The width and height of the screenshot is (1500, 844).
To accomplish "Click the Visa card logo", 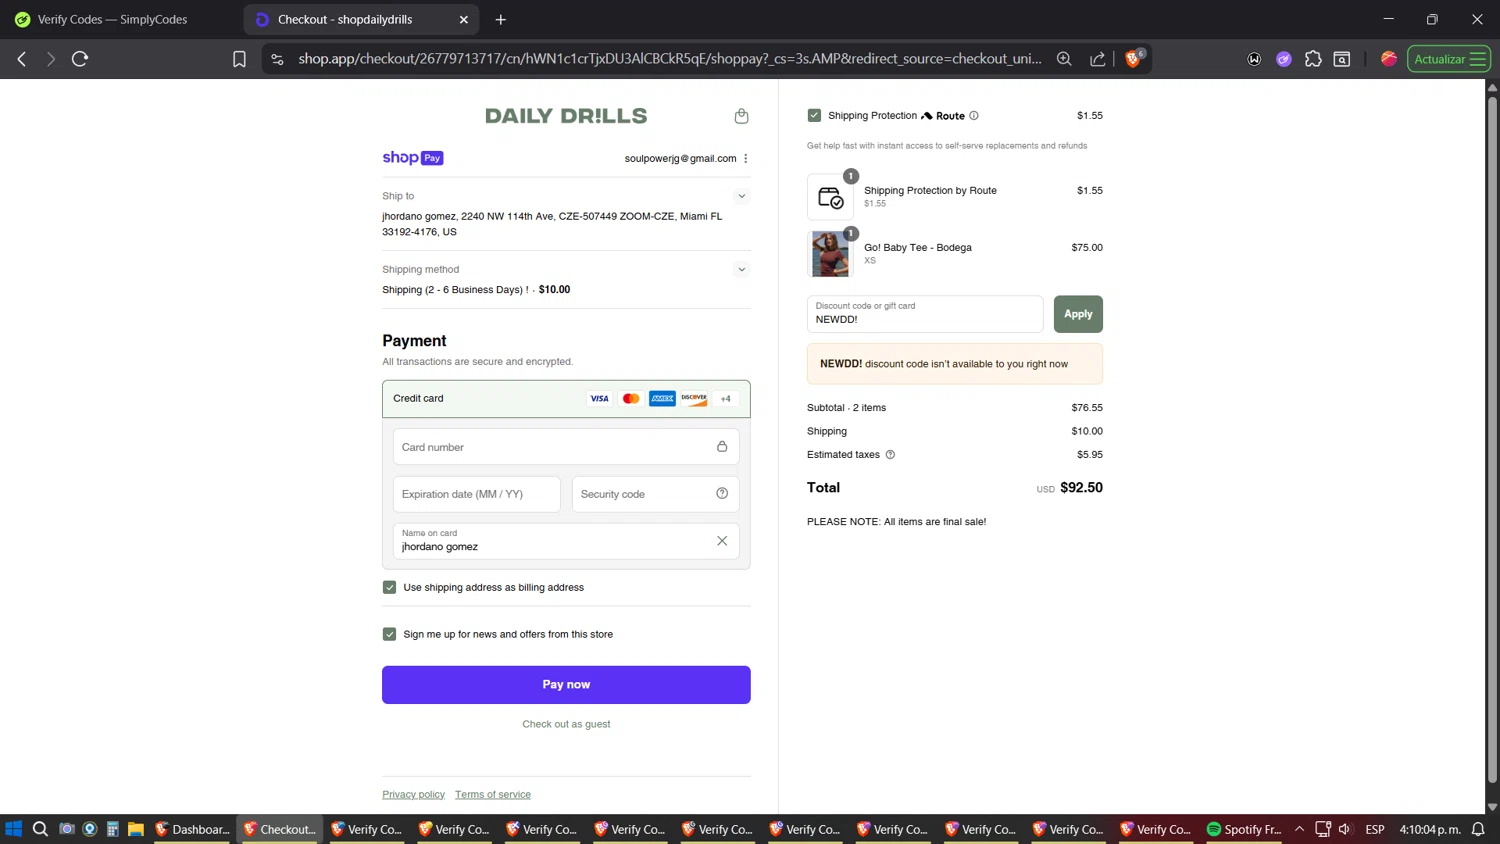I will click(599, 398).
